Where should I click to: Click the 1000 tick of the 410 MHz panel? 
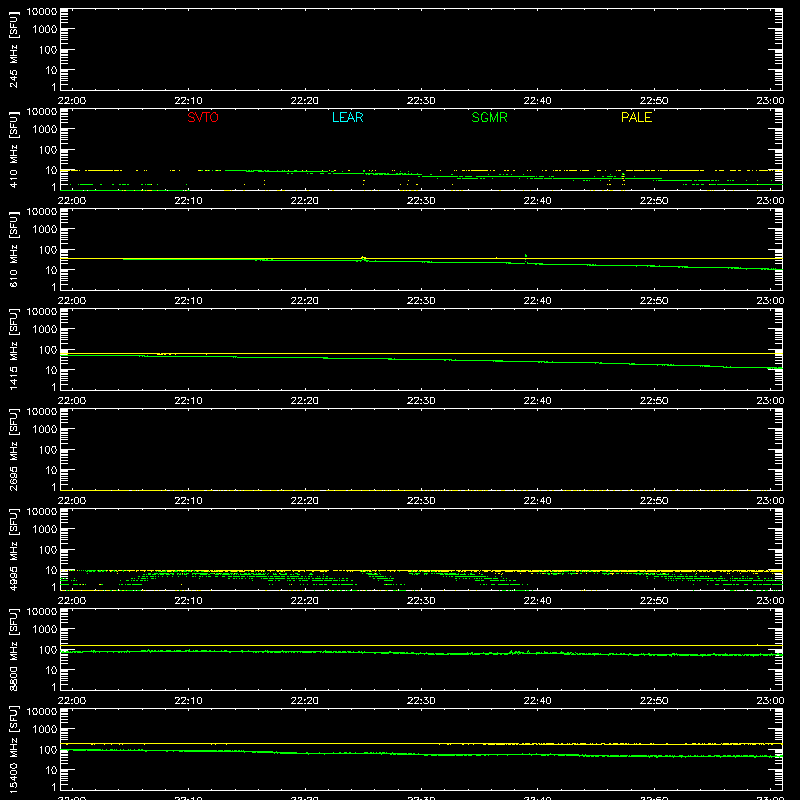tap(45, 130)
